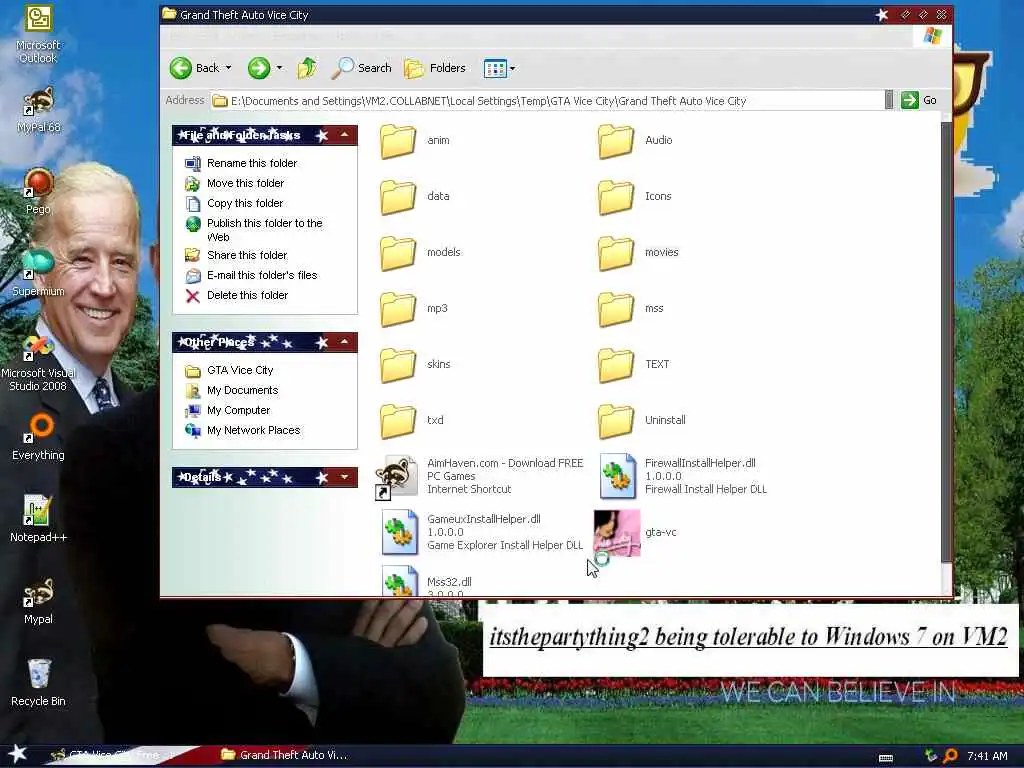
Task: Select the movies folder
Action: 638,253
